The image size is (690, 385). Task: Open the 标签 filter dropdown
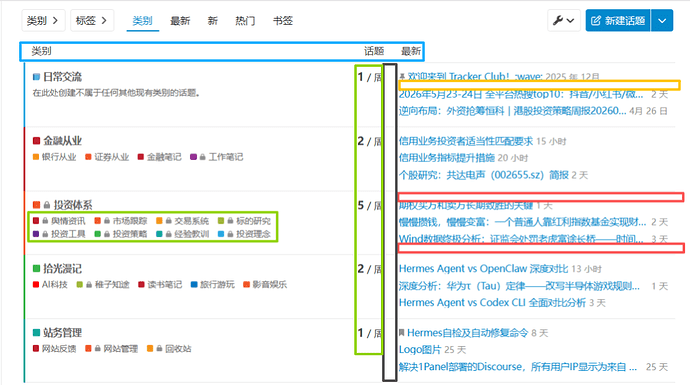click(x=92, y=20)
